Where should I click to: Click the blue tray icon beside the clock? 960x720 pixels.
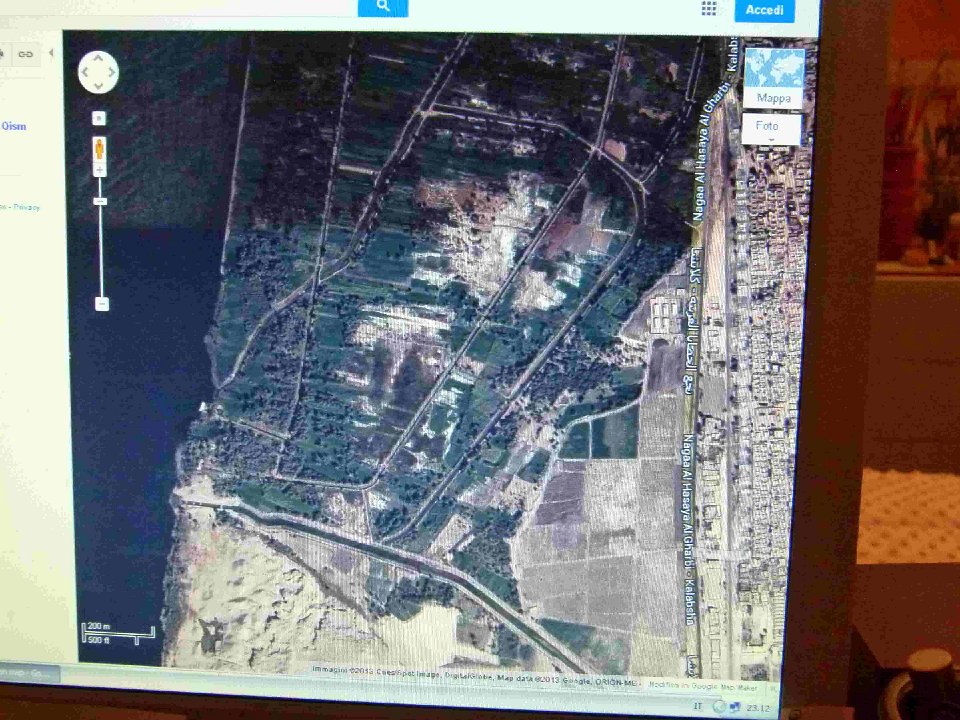tap(735, 708)
